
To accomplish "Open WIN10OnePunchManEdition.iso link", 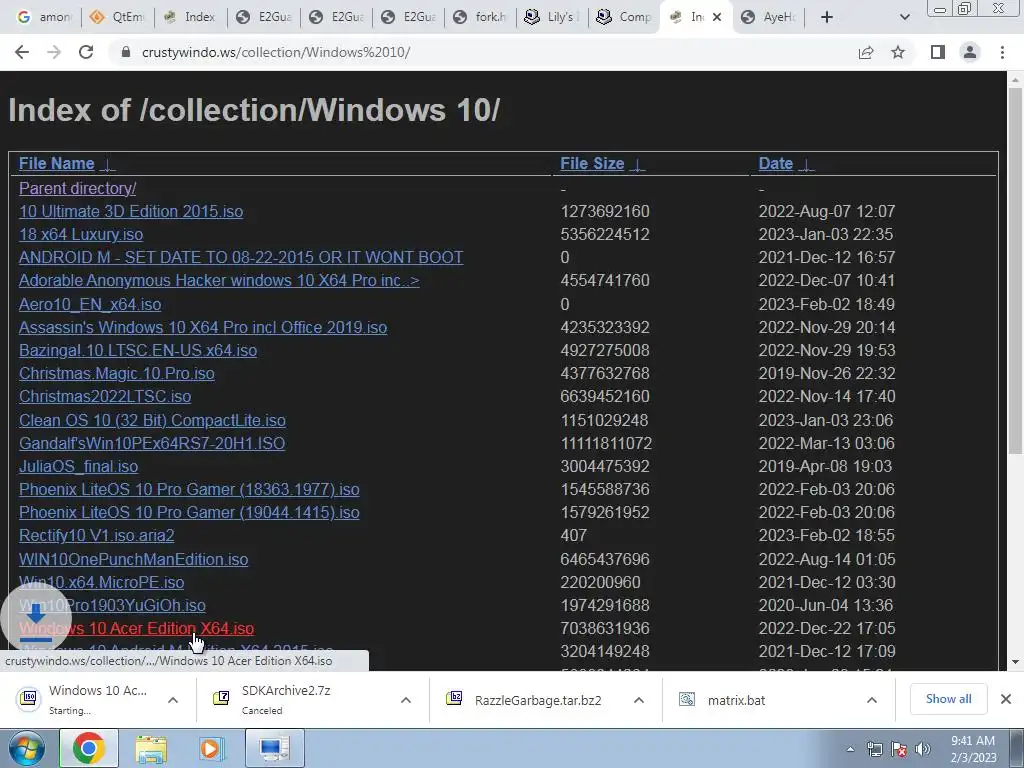I will 133,559.
